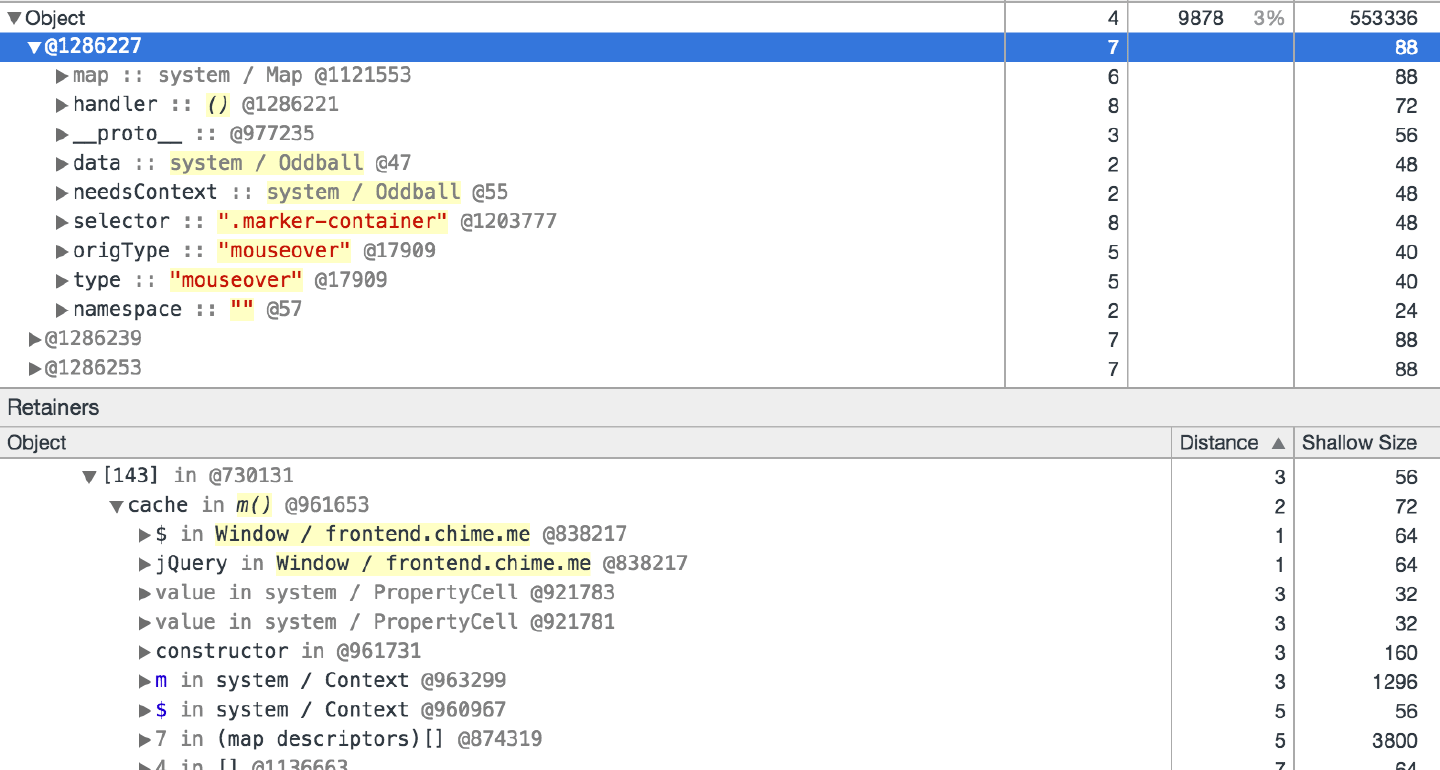Expand the needsContext property row
The height and width of the screenshot is (770, 1440).
62,193
